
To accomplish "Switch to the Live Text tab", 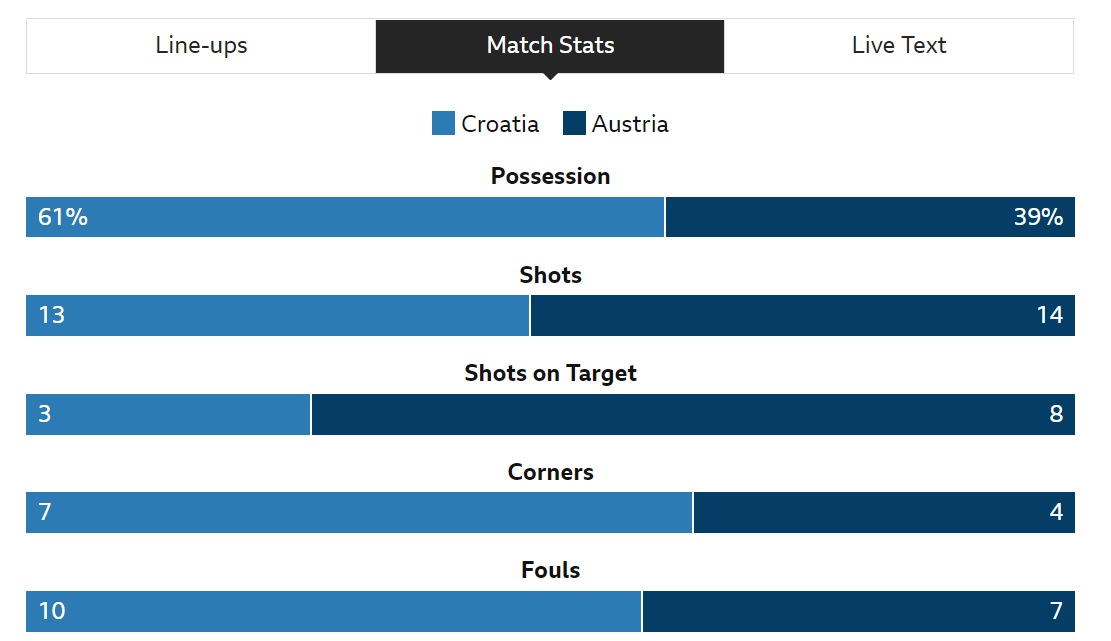I will point(898,46).
